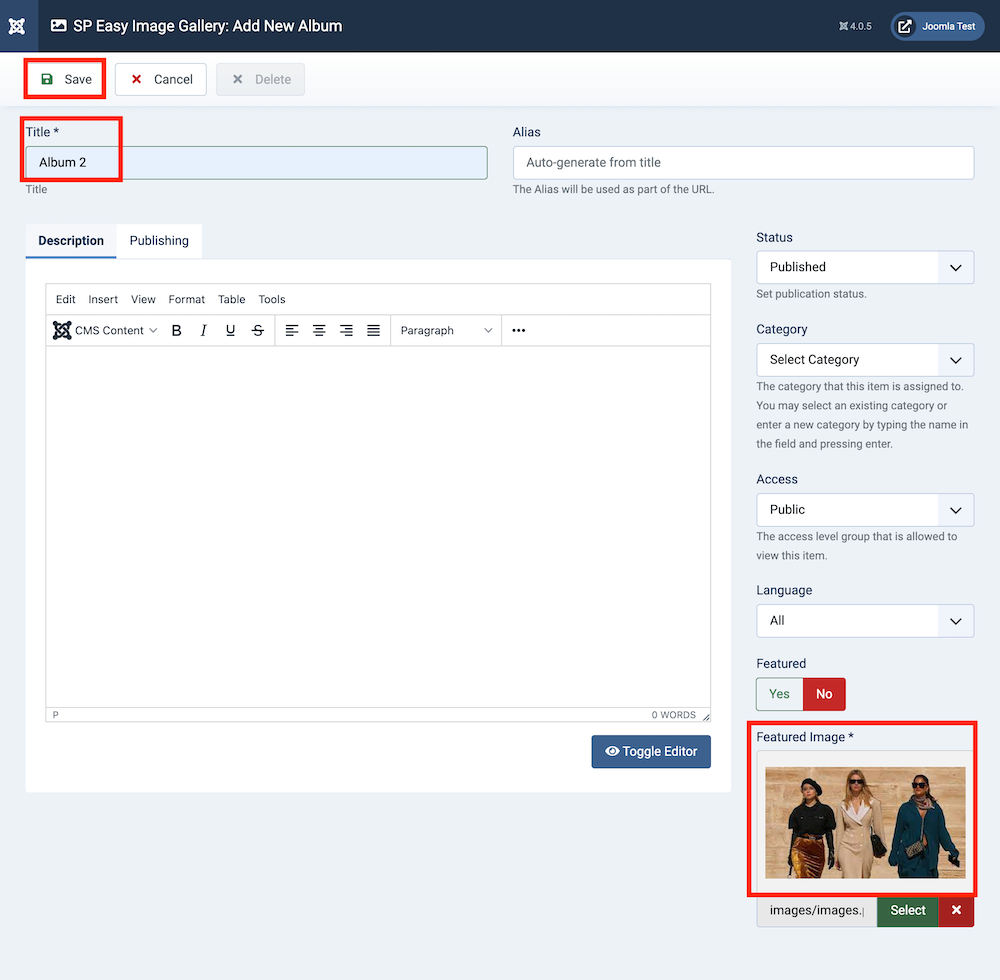Apply bold formatting in the editor
Image resolution: width=1000 pixels, height=980 pixels.
(177, 330)
